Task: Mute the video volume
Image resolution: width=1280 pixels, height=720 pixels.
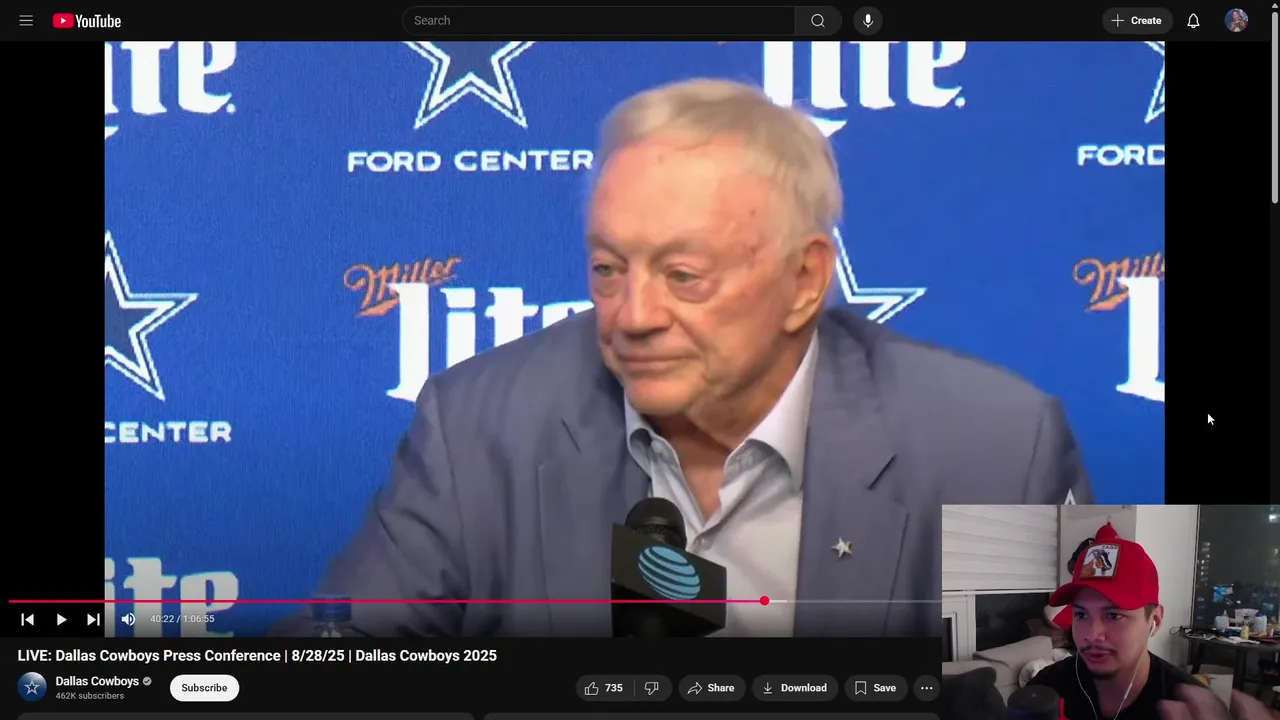Action: 128,619
